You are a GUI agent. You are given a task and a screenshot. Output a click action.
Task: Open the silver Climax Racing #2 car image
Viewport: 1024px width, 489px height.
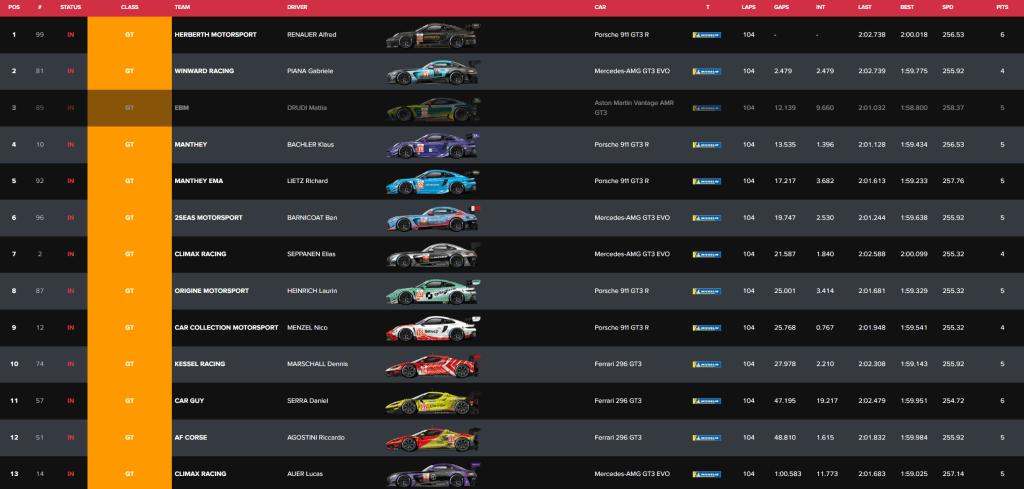pyautogui.click(x=433, y=255)
